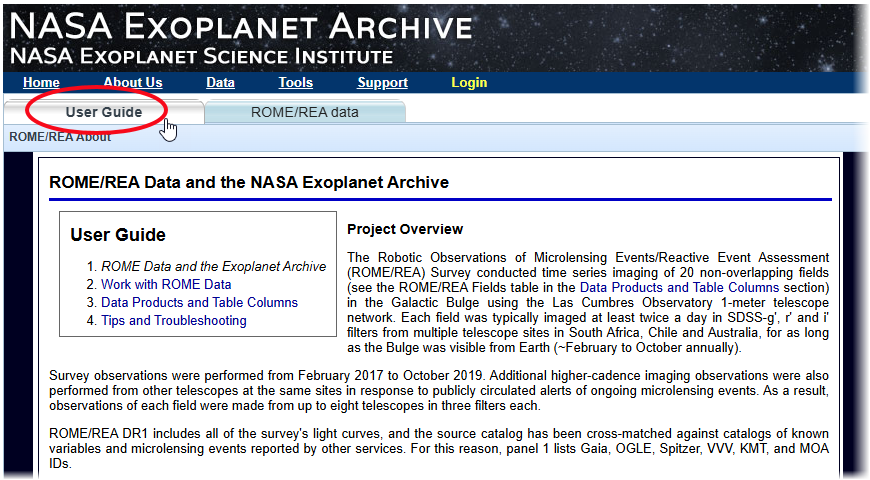
Task: Click the Login link
Action: tap(469, 83)
